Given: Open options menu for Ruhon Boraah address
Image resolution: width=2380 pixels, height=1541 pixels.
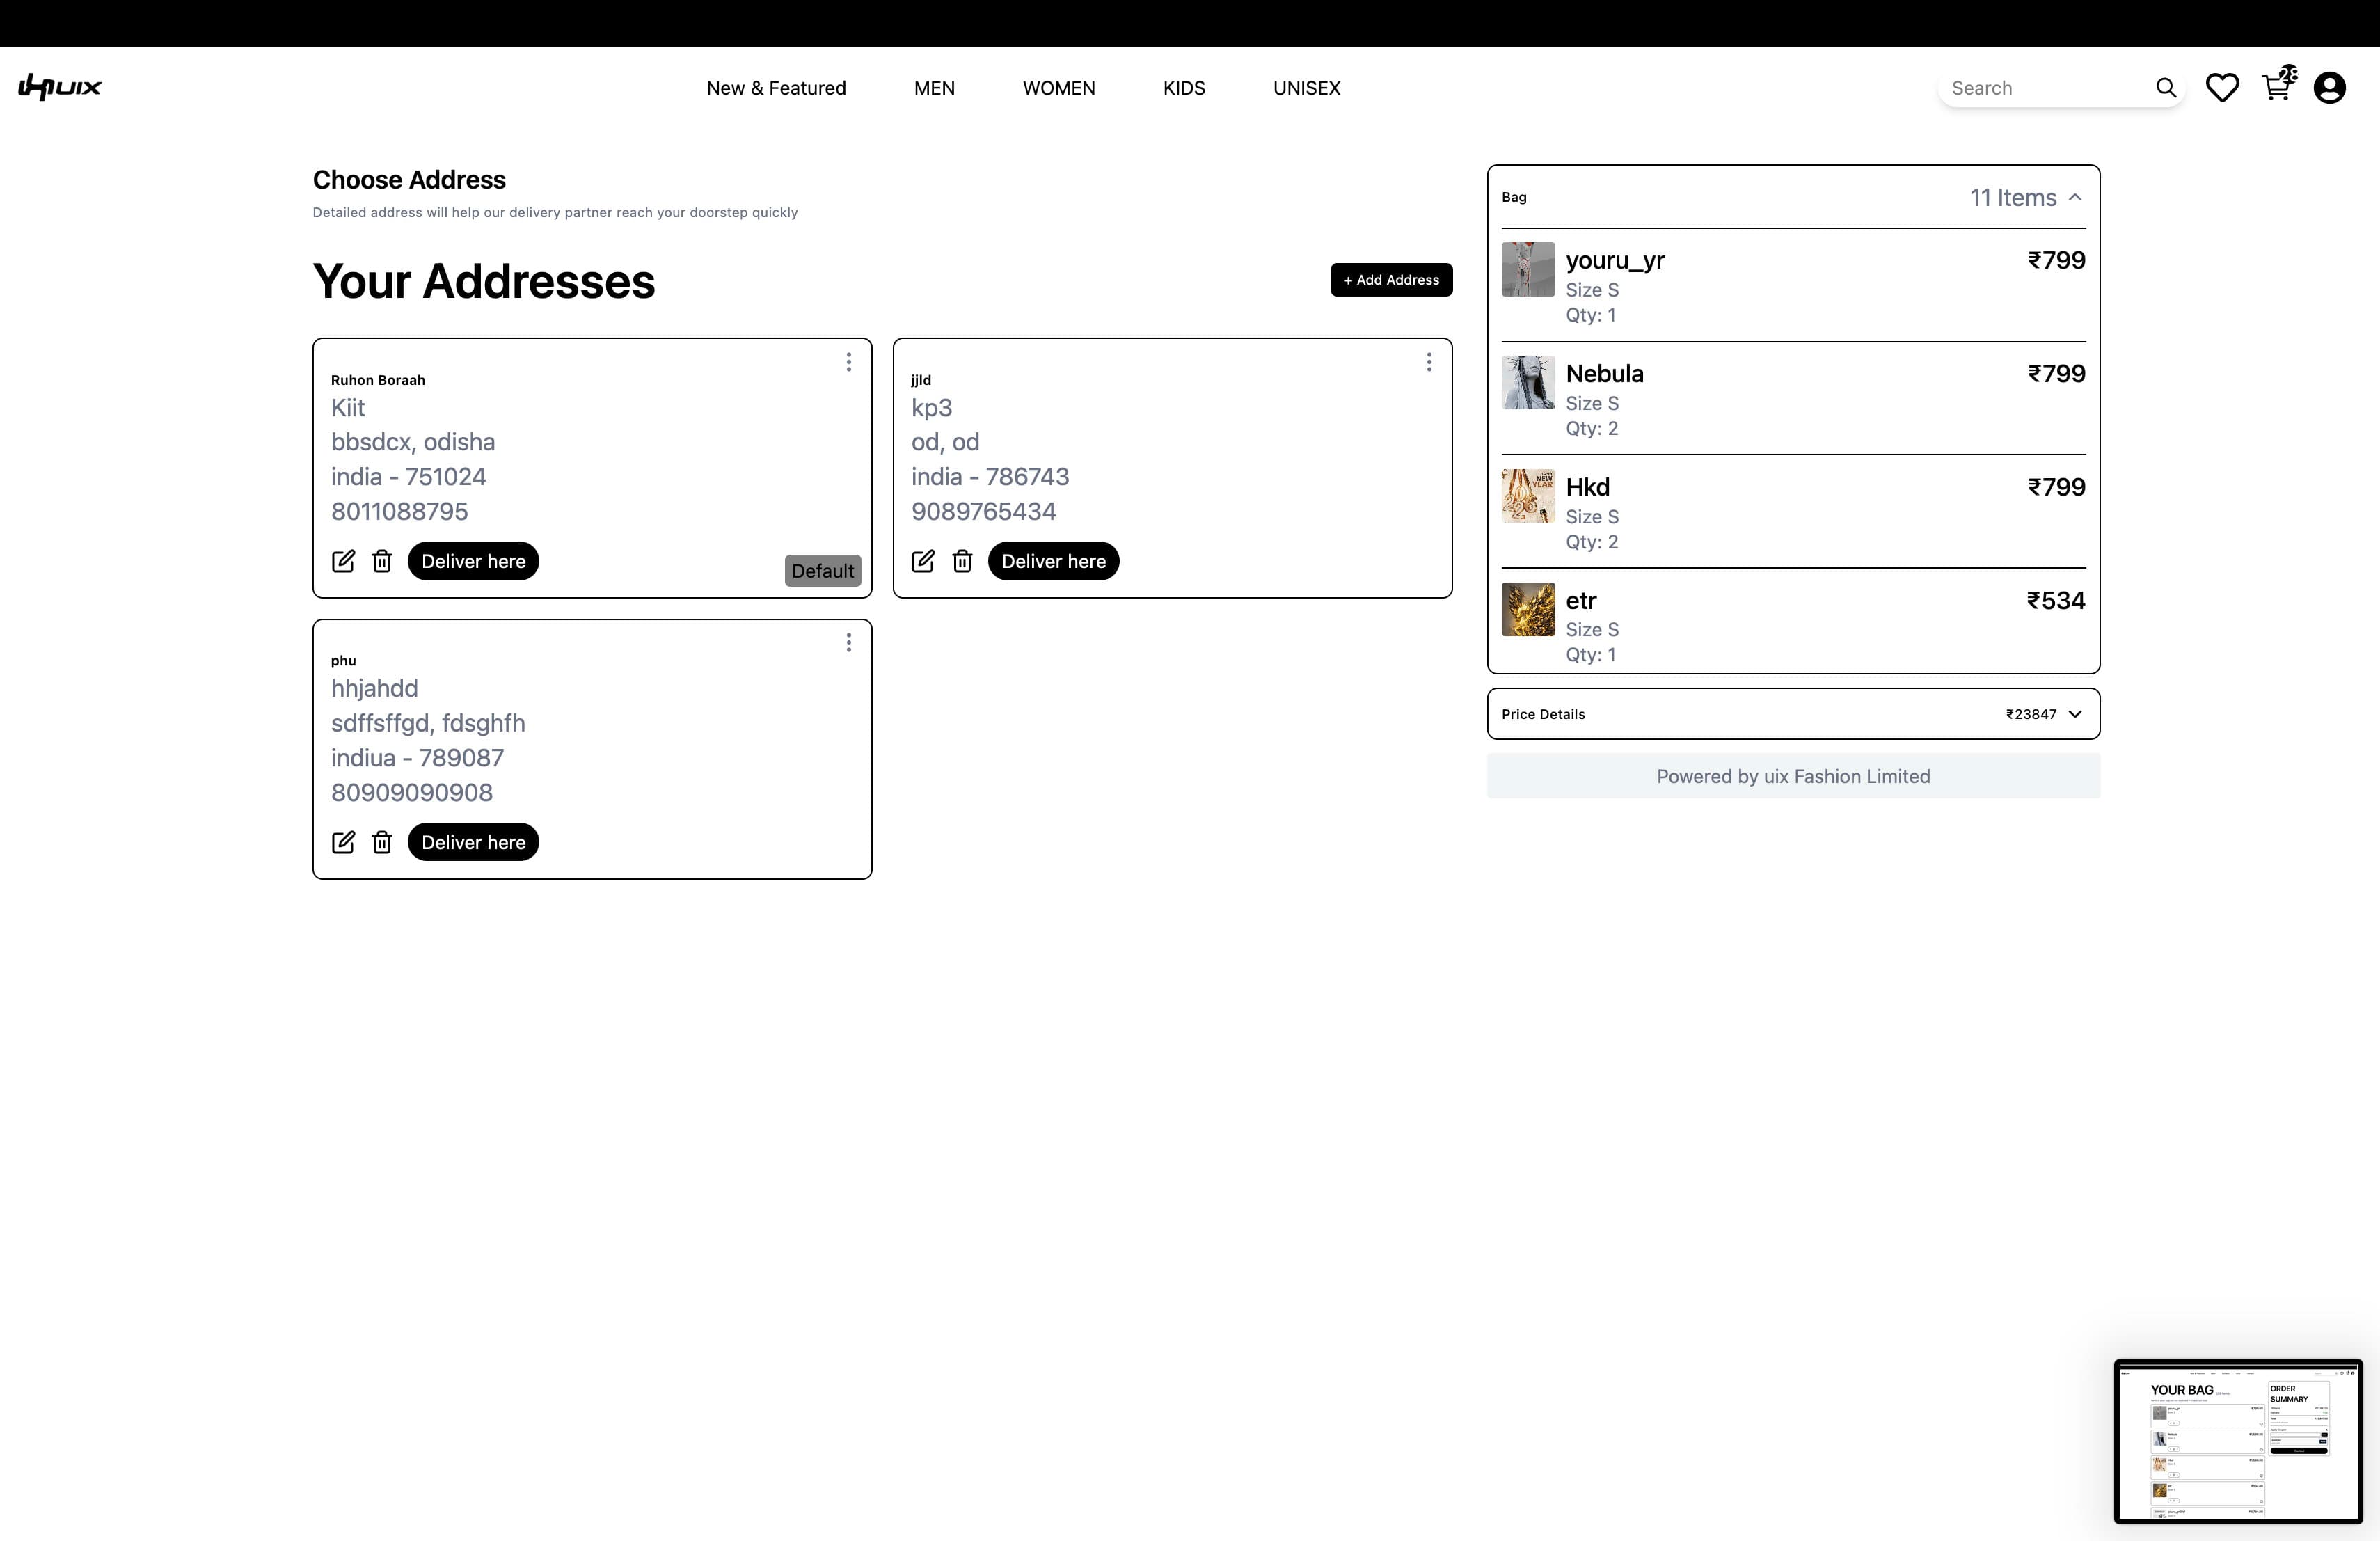Looking at the screenshot, I should [x=849, y=362].
